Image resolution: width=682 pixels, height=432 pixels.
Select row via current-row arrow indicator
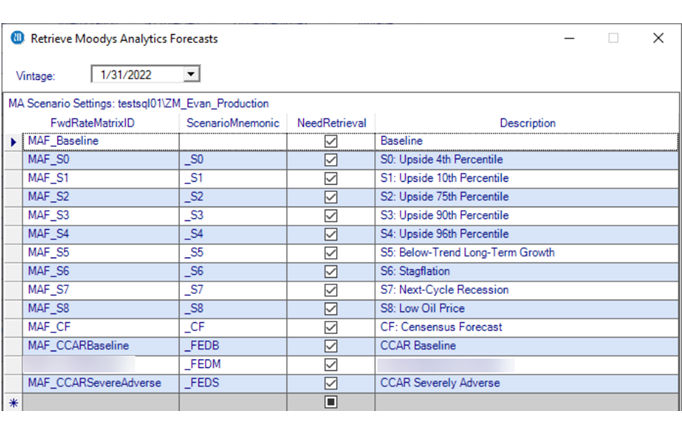(13, 142)
